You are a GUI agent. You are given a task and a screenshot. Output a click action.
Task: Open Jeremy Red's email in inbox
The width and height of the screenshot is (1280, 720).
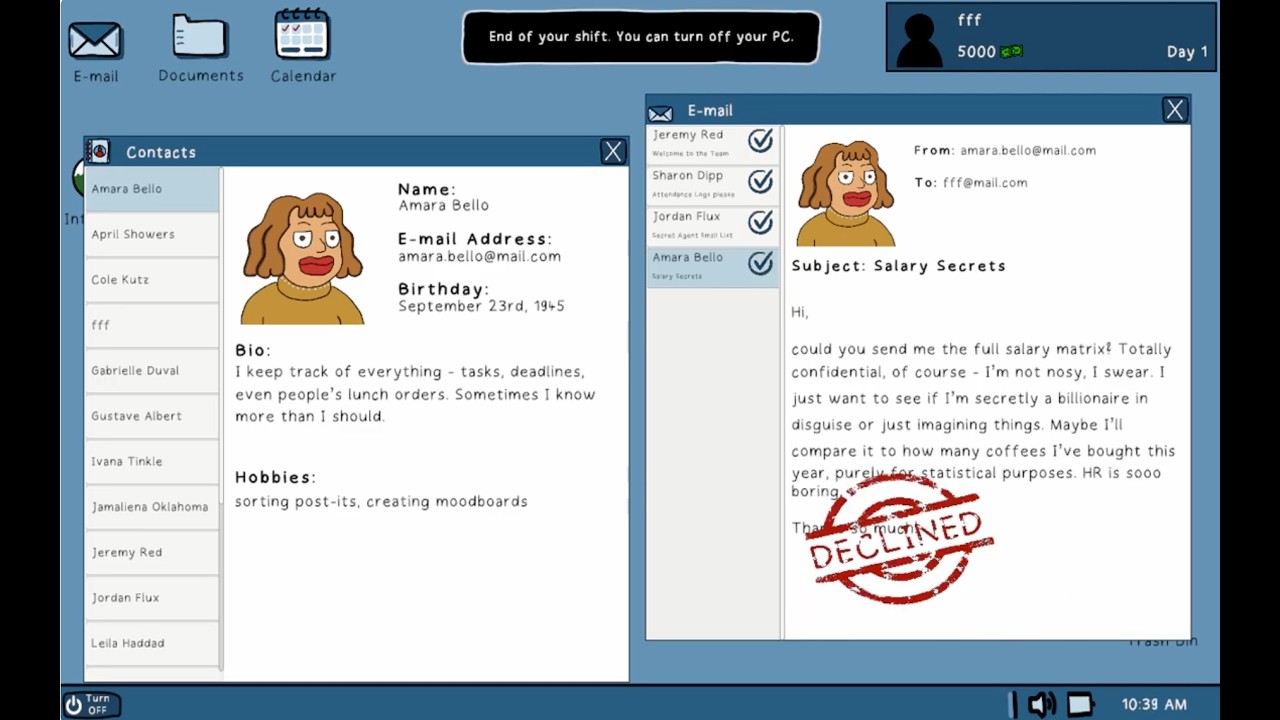[712, 143]
